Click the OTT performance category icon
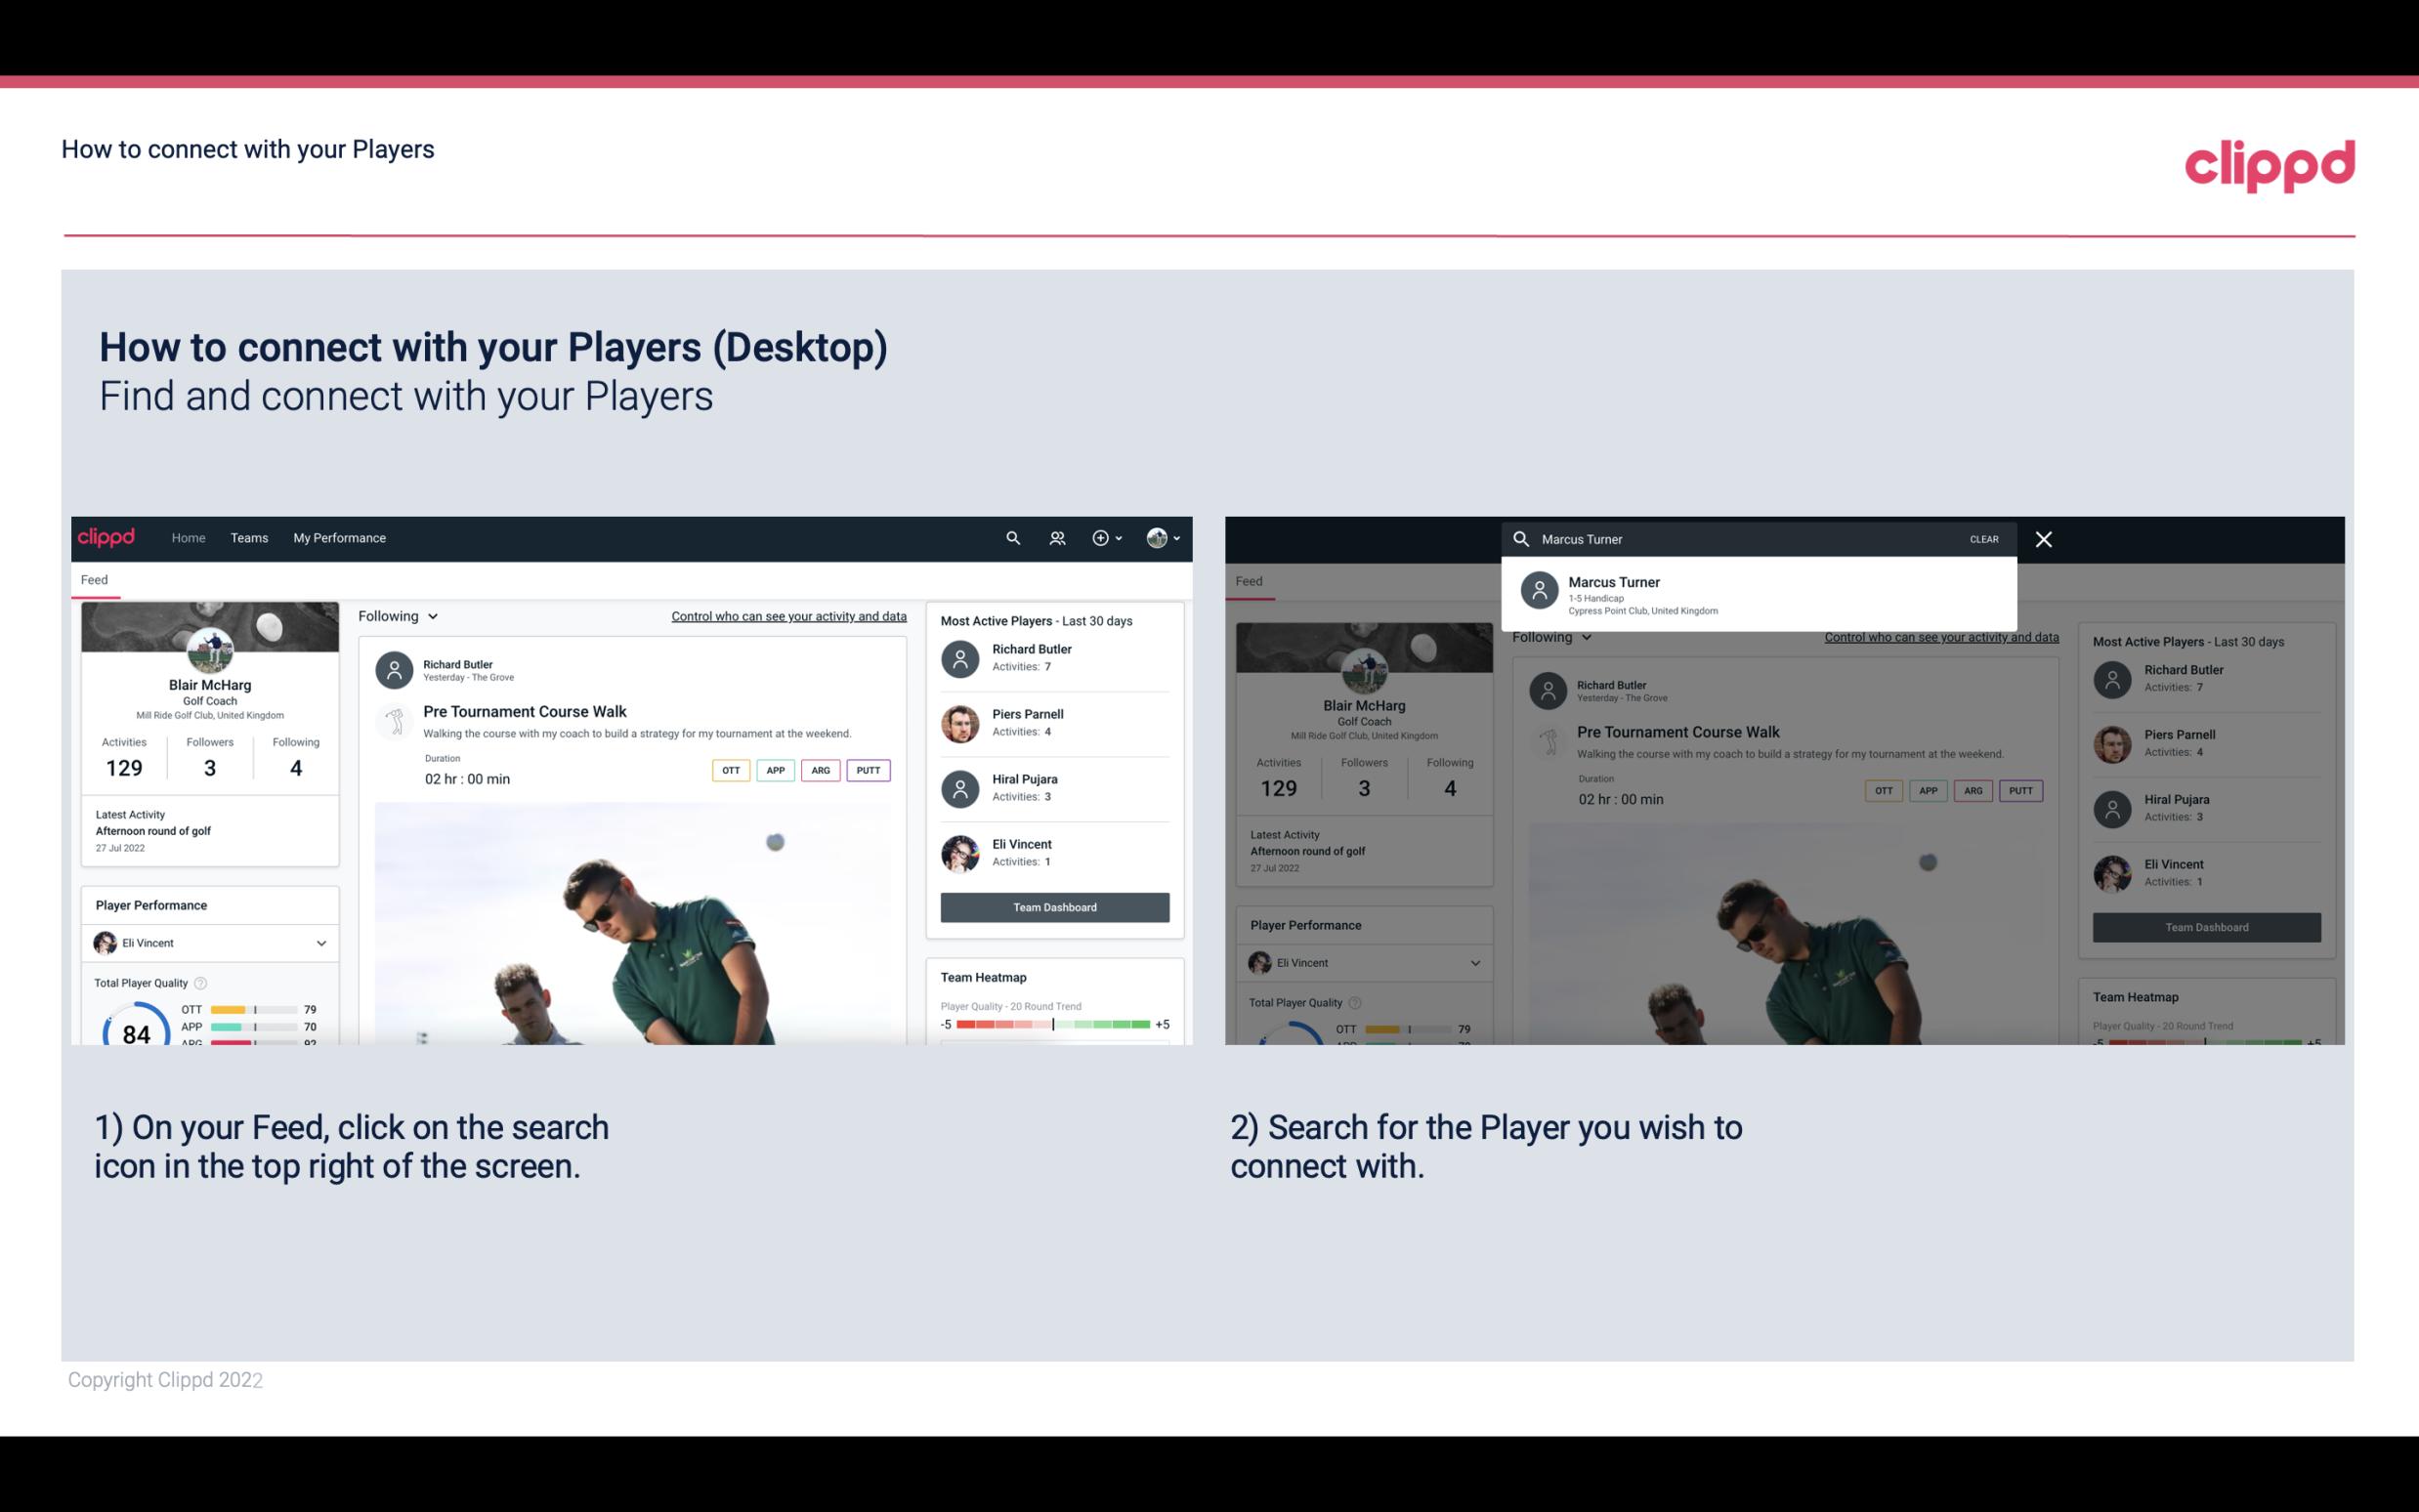 pos(730,770)
